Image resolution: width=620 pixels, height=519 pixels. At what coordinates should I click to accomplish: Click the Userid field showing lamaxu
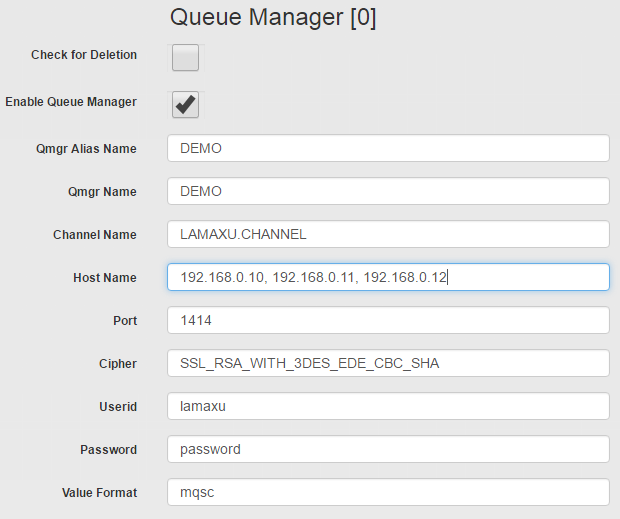388,406
